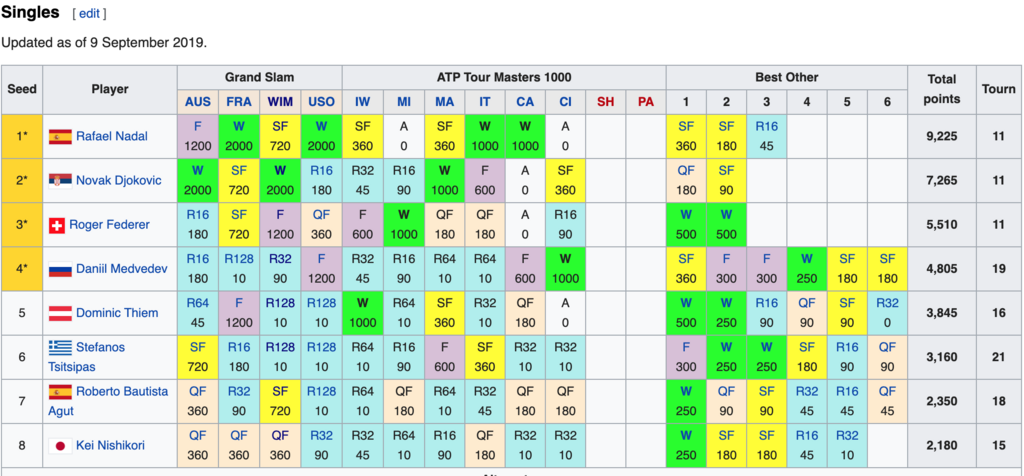This screenshot has height=476, width=1024.
Task: Open the WIM column header link
Action: point(280,101)
